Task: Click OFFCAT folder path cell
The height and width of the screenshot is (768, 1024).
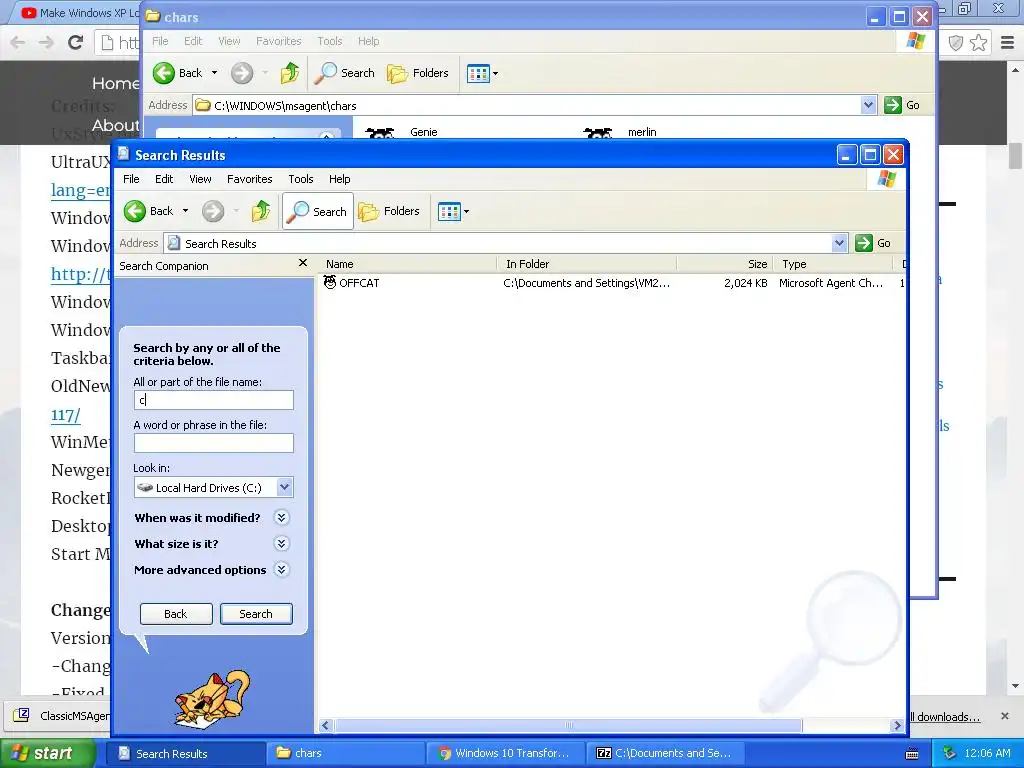Action: click(586, 283)
